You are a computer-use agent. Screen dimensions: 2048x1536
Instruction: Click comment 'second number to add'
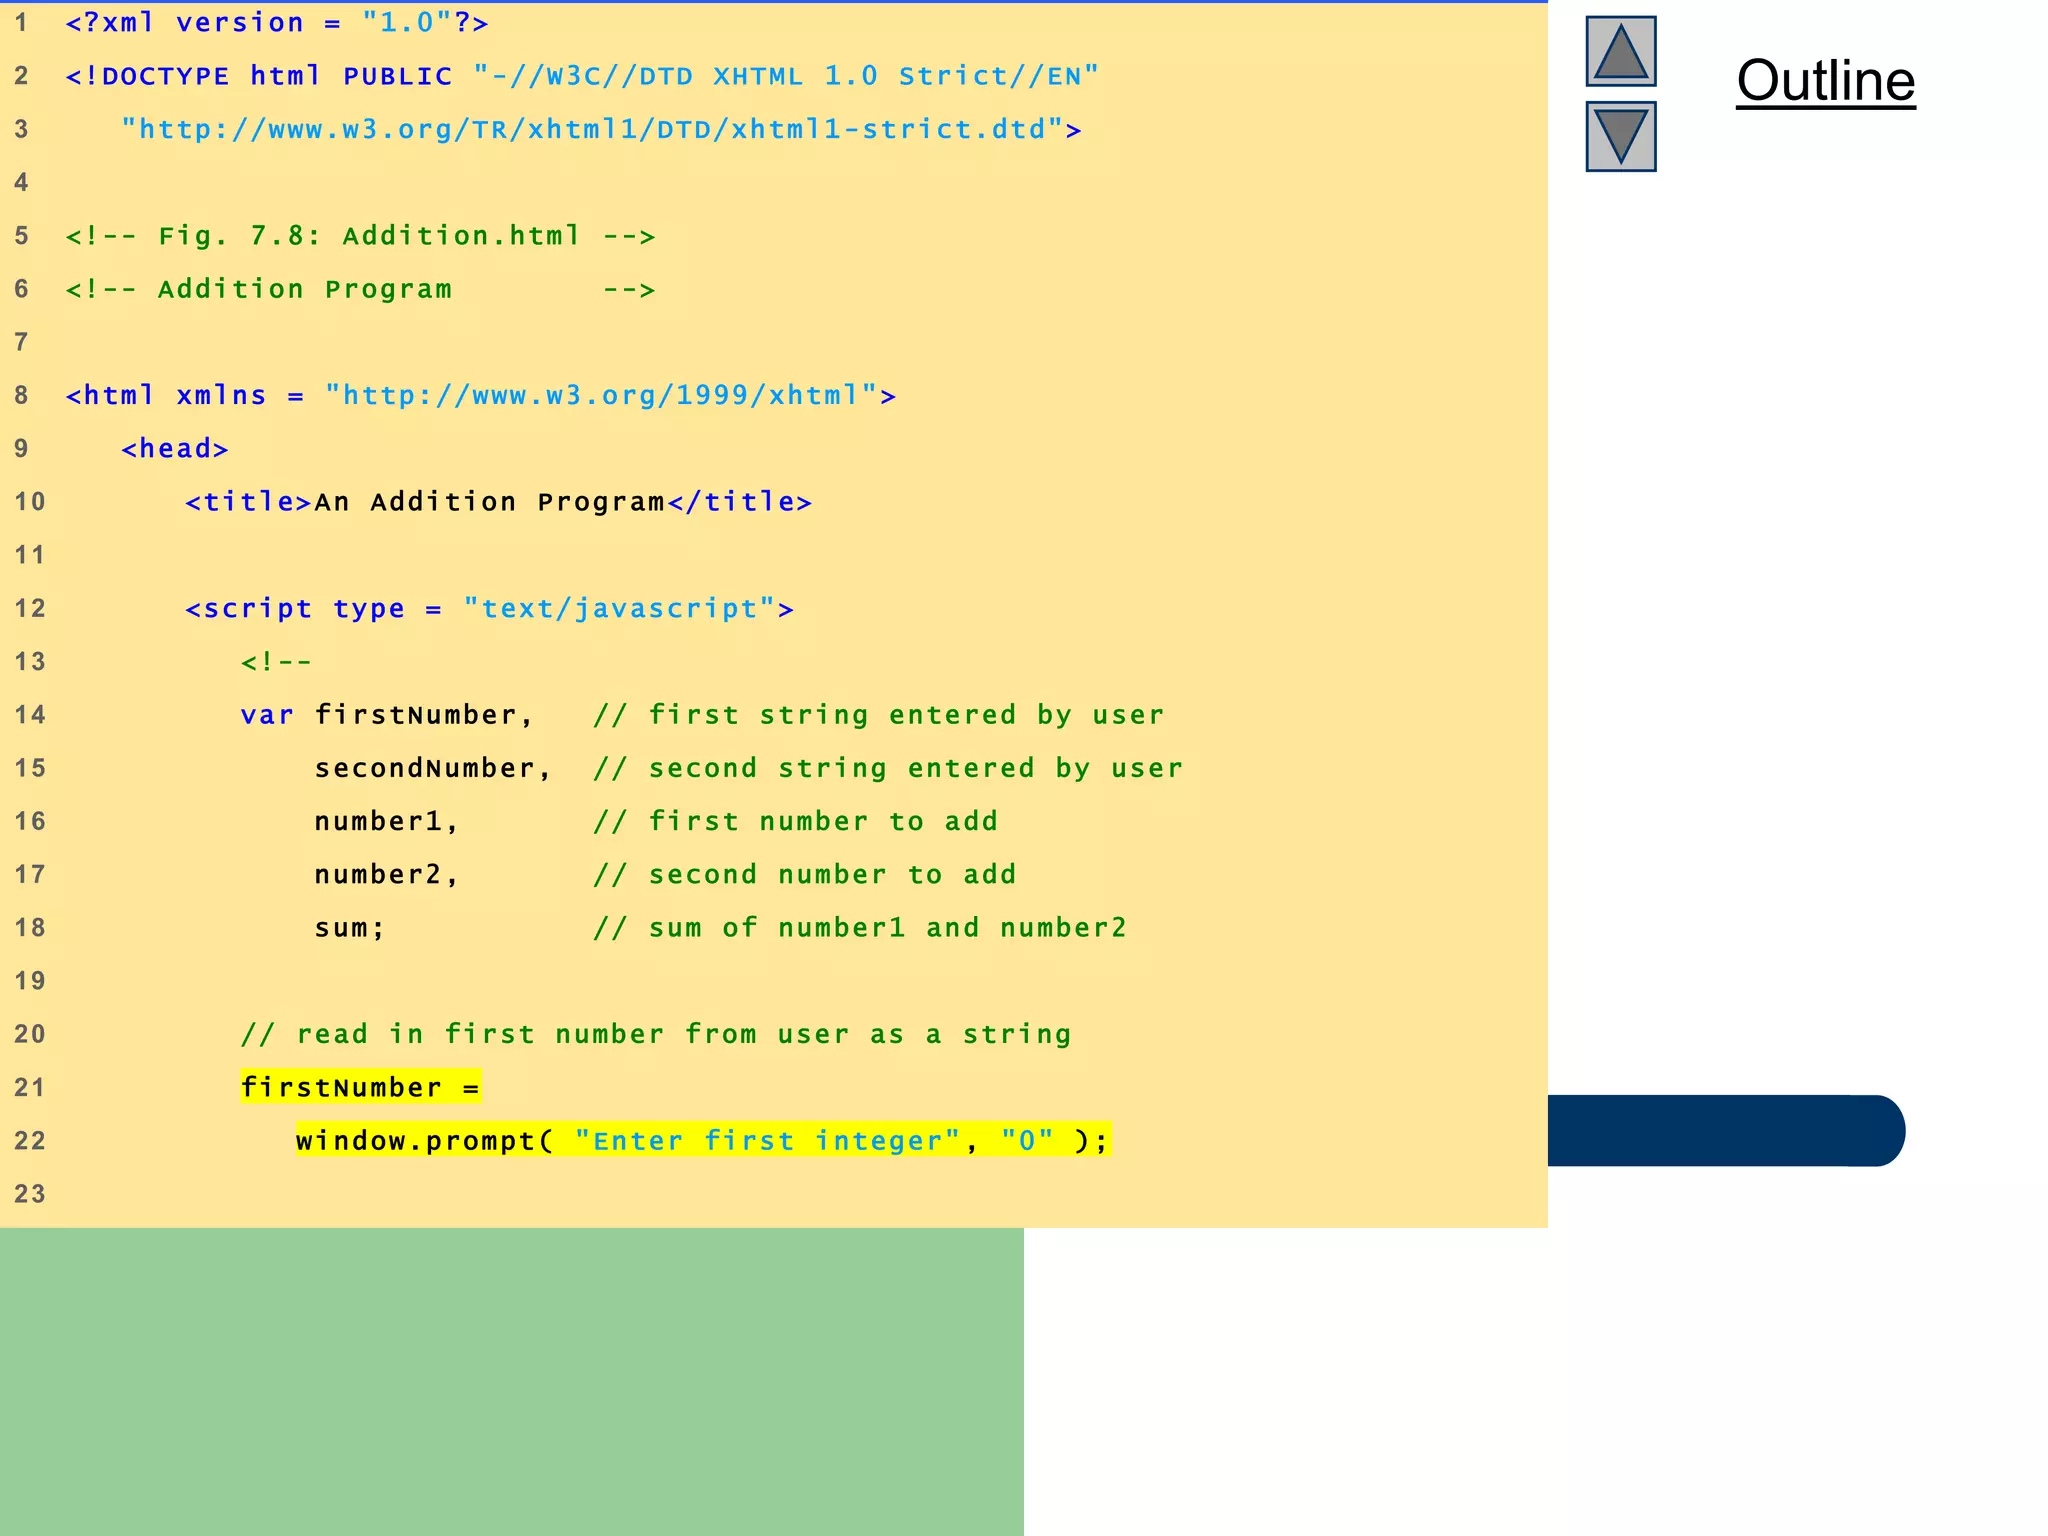click(805, 874)
